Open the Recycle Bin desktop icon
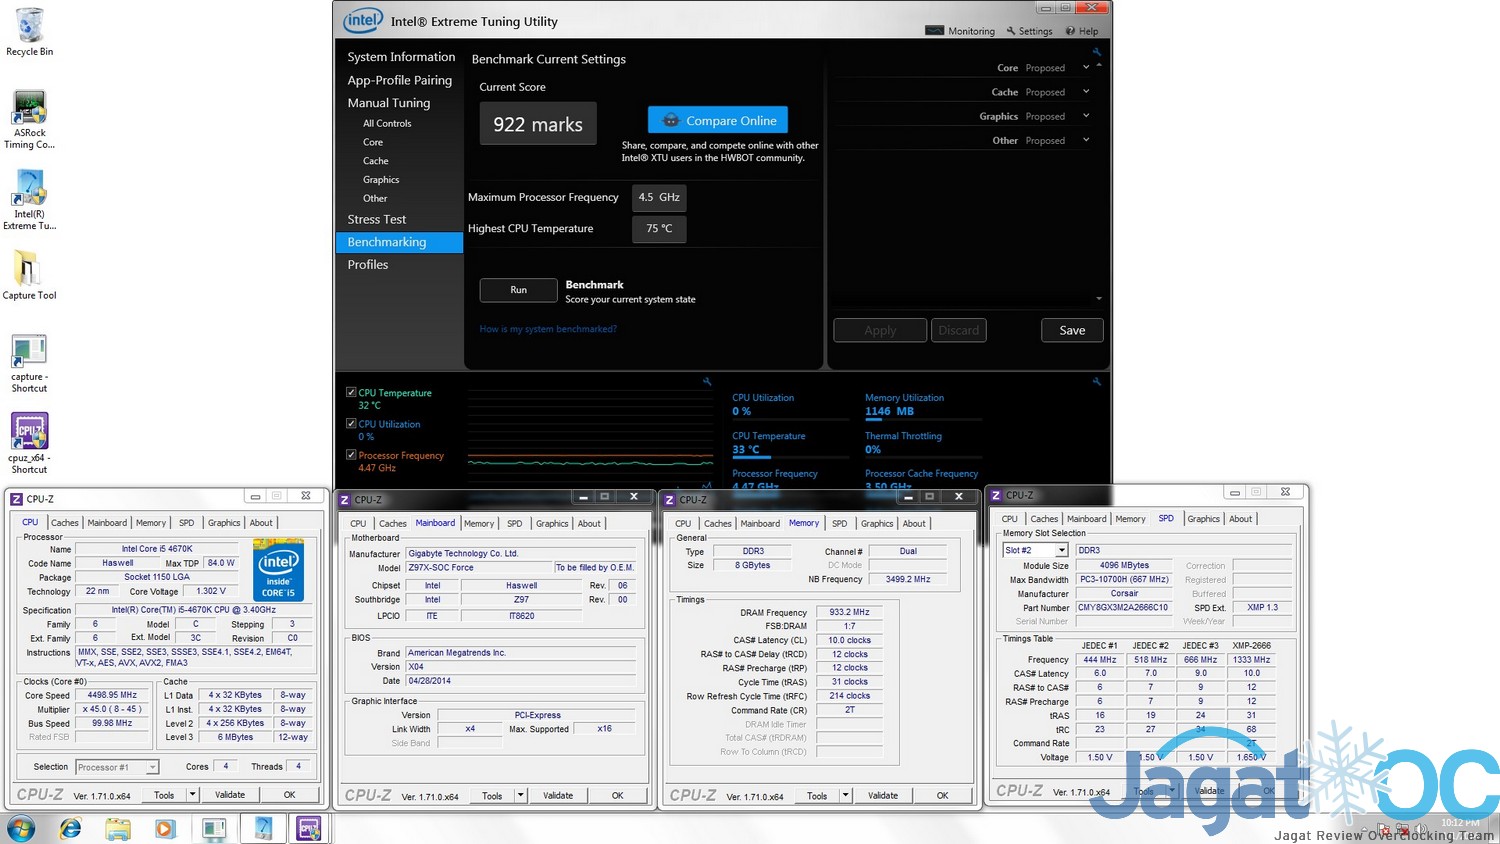Image resolution: width=1500 pixels, height=844 pixels. pyautogui.click(x=30, y=30)
